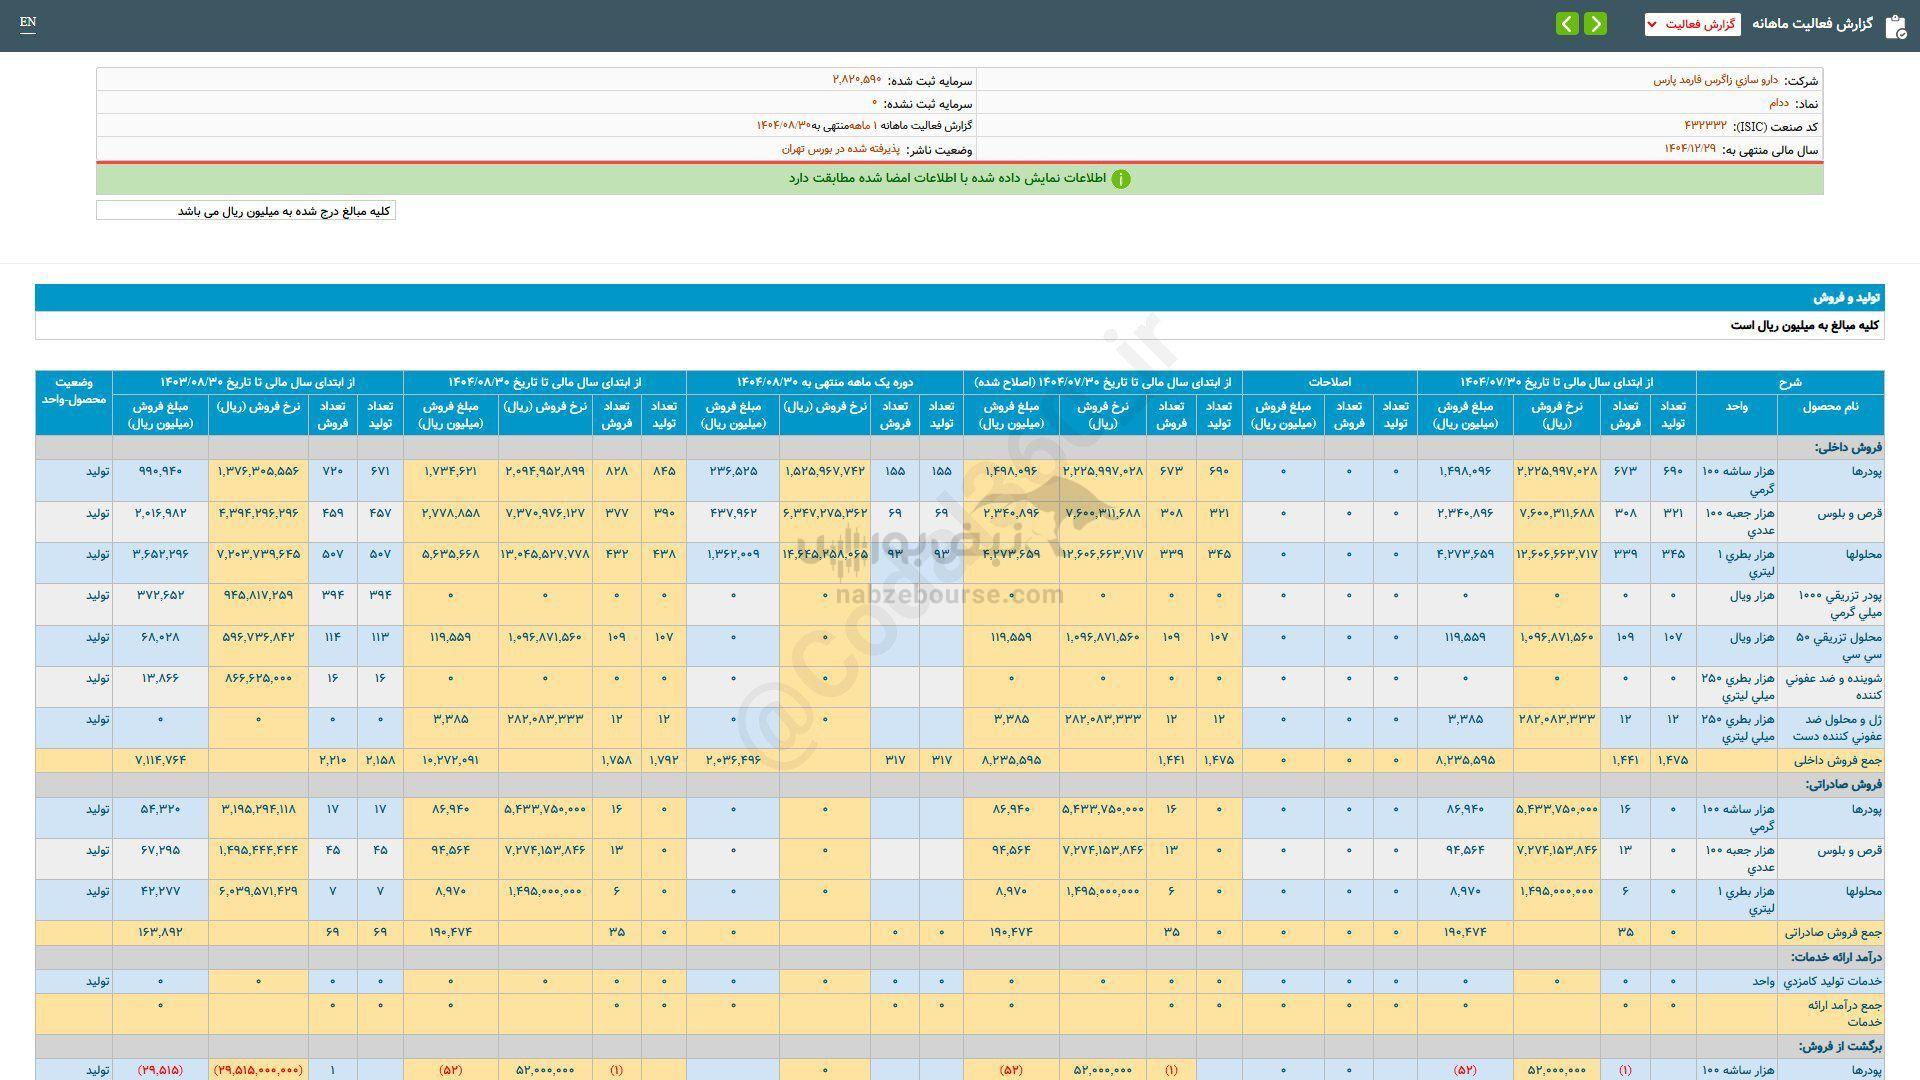Image resolution: width=1920 pixels, height=1080 pixels.
Task: Click the وضعیت محصول-واحد column header
Action: [x=74, y=391]
